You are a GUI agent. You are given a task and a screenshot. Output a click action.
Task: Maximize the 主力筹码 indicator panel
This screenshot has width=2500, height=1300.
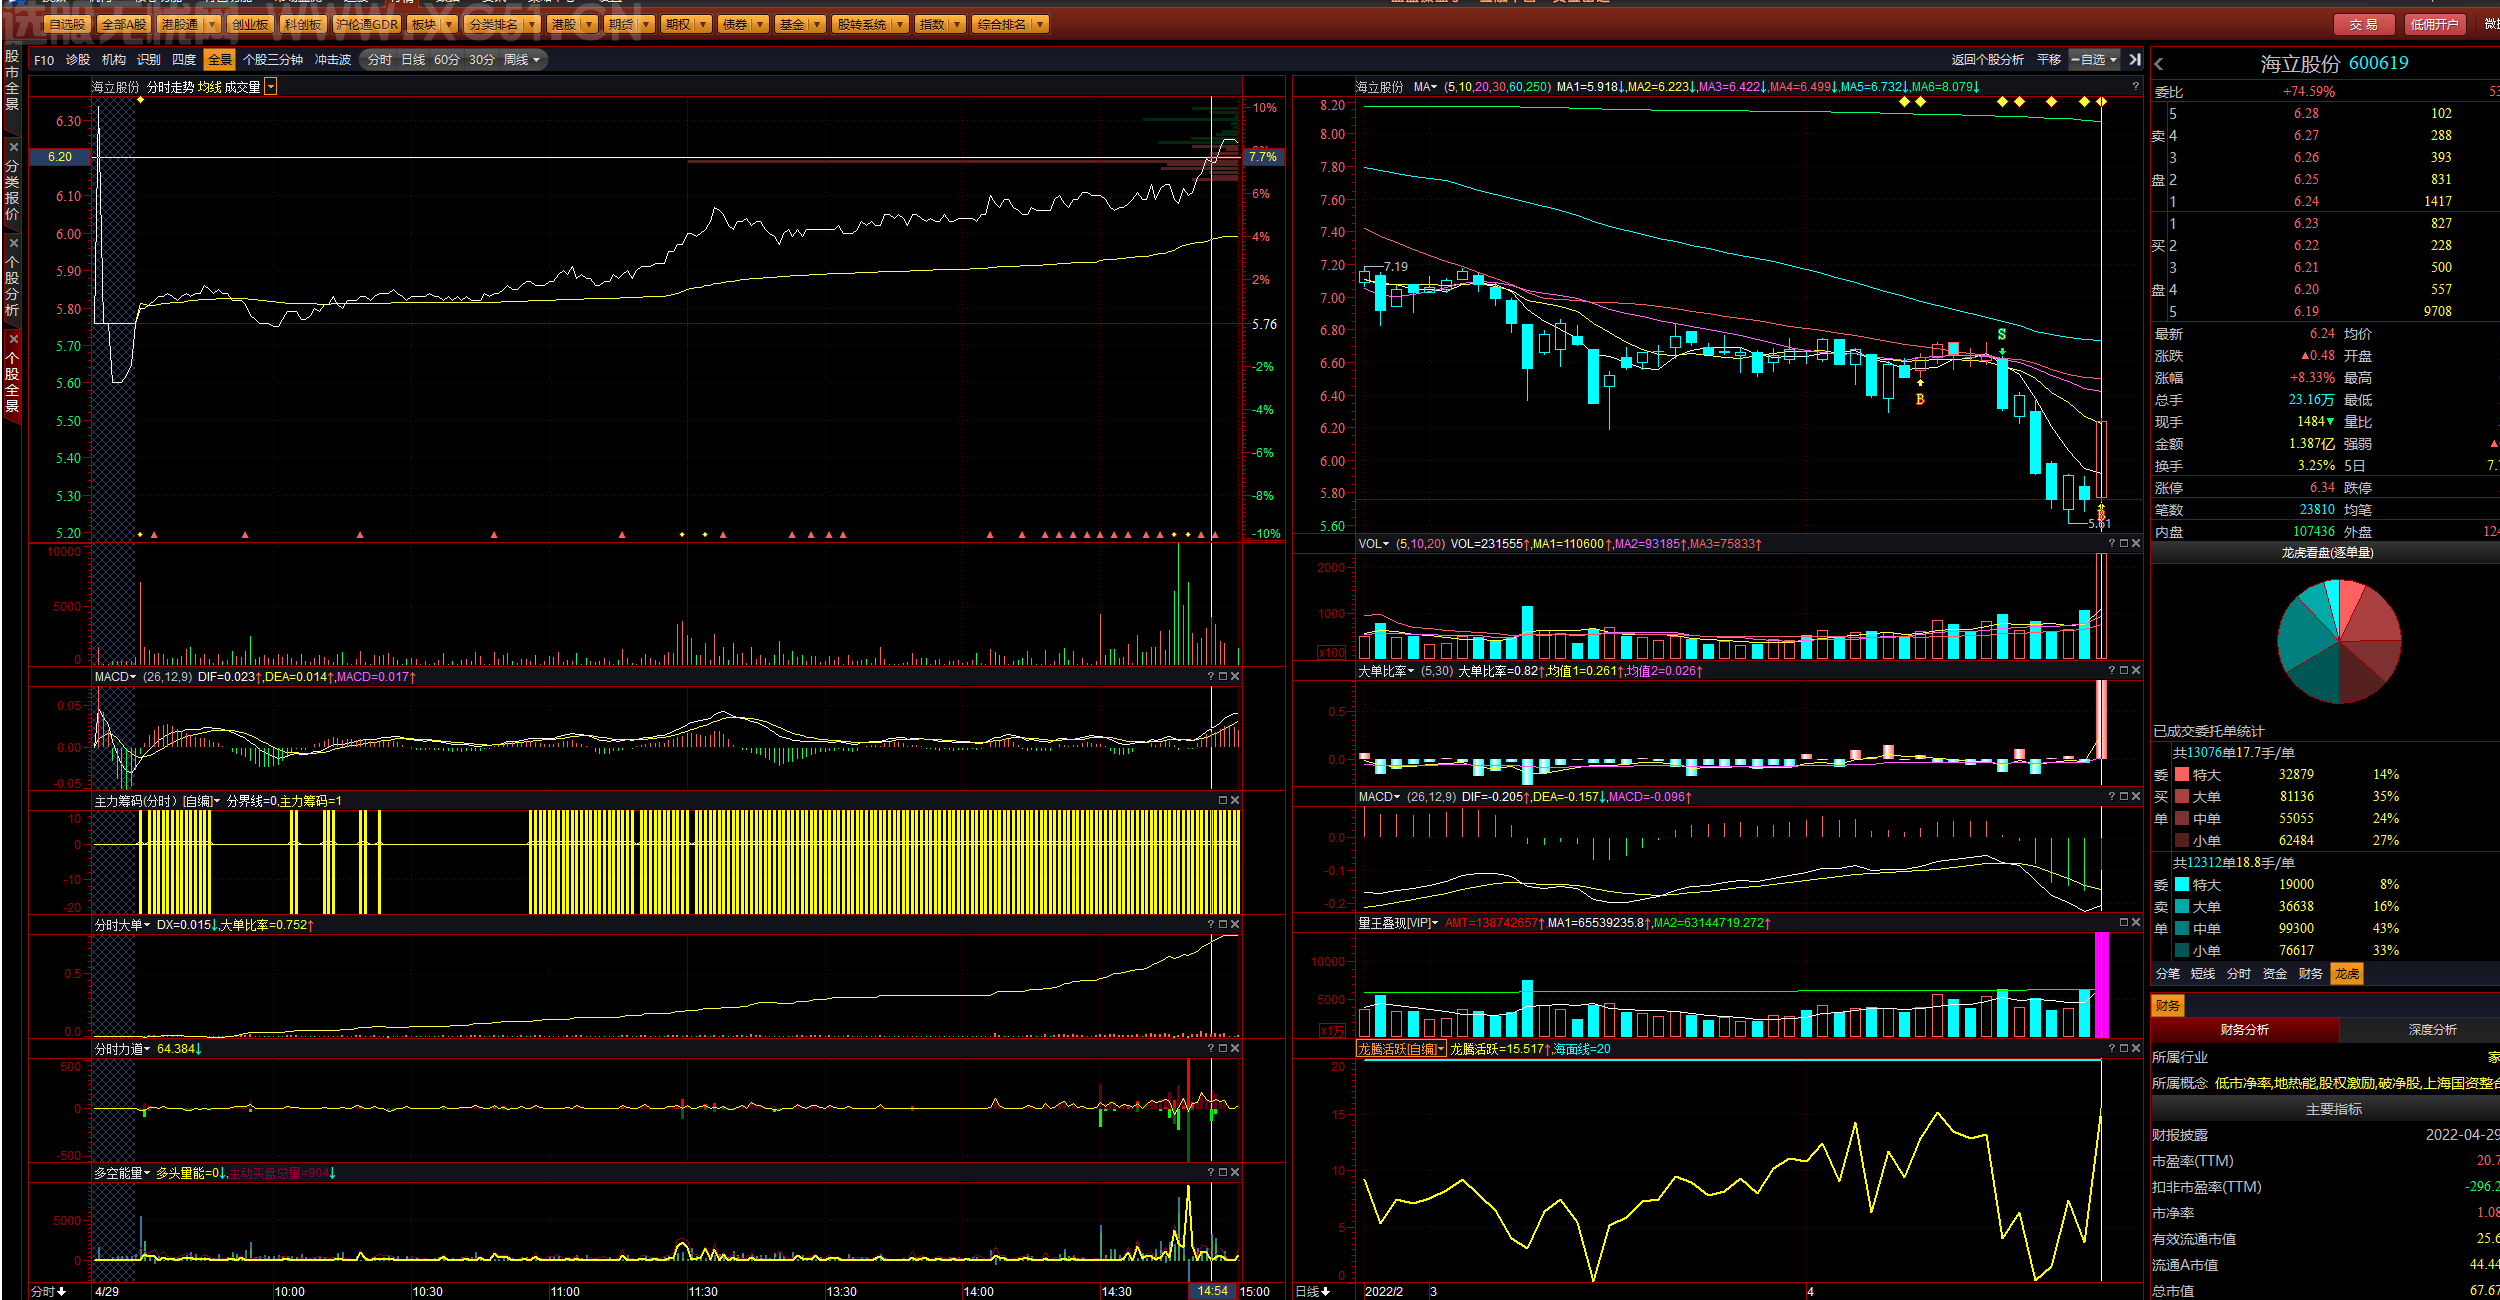pos(1222,801)
